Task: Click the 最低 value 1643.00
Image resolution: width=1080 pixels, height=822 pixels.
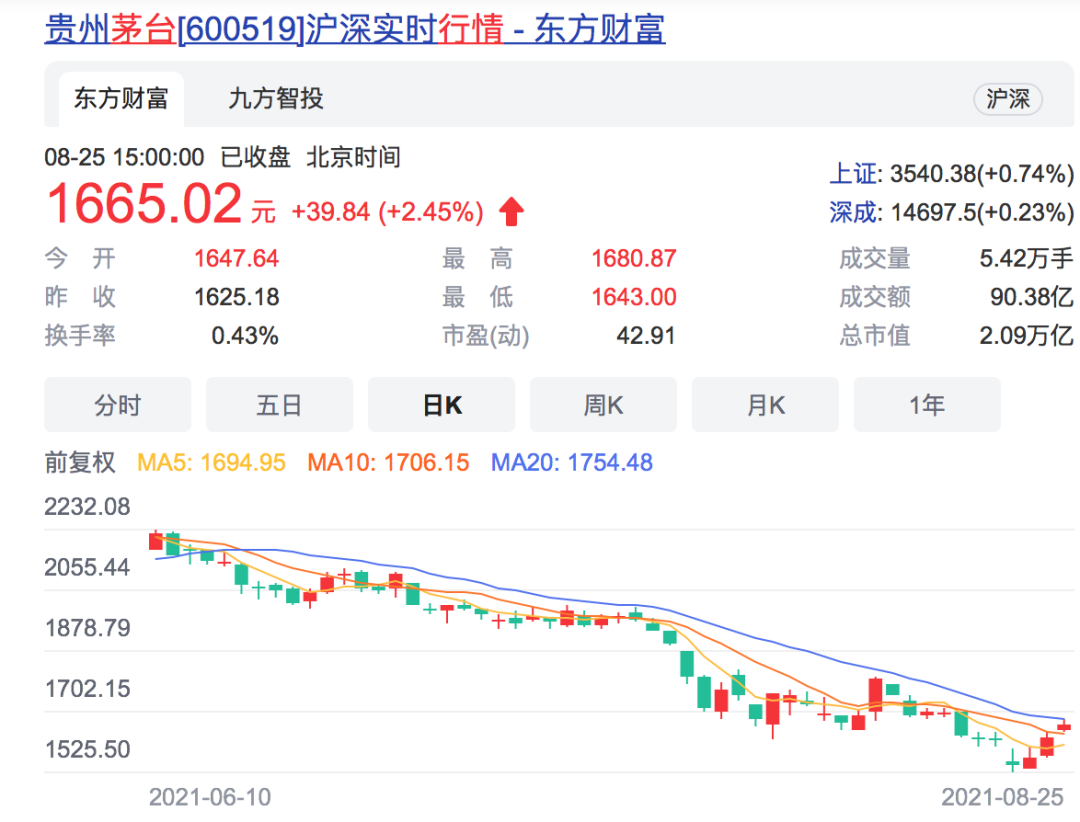Action: click(634, 297)
